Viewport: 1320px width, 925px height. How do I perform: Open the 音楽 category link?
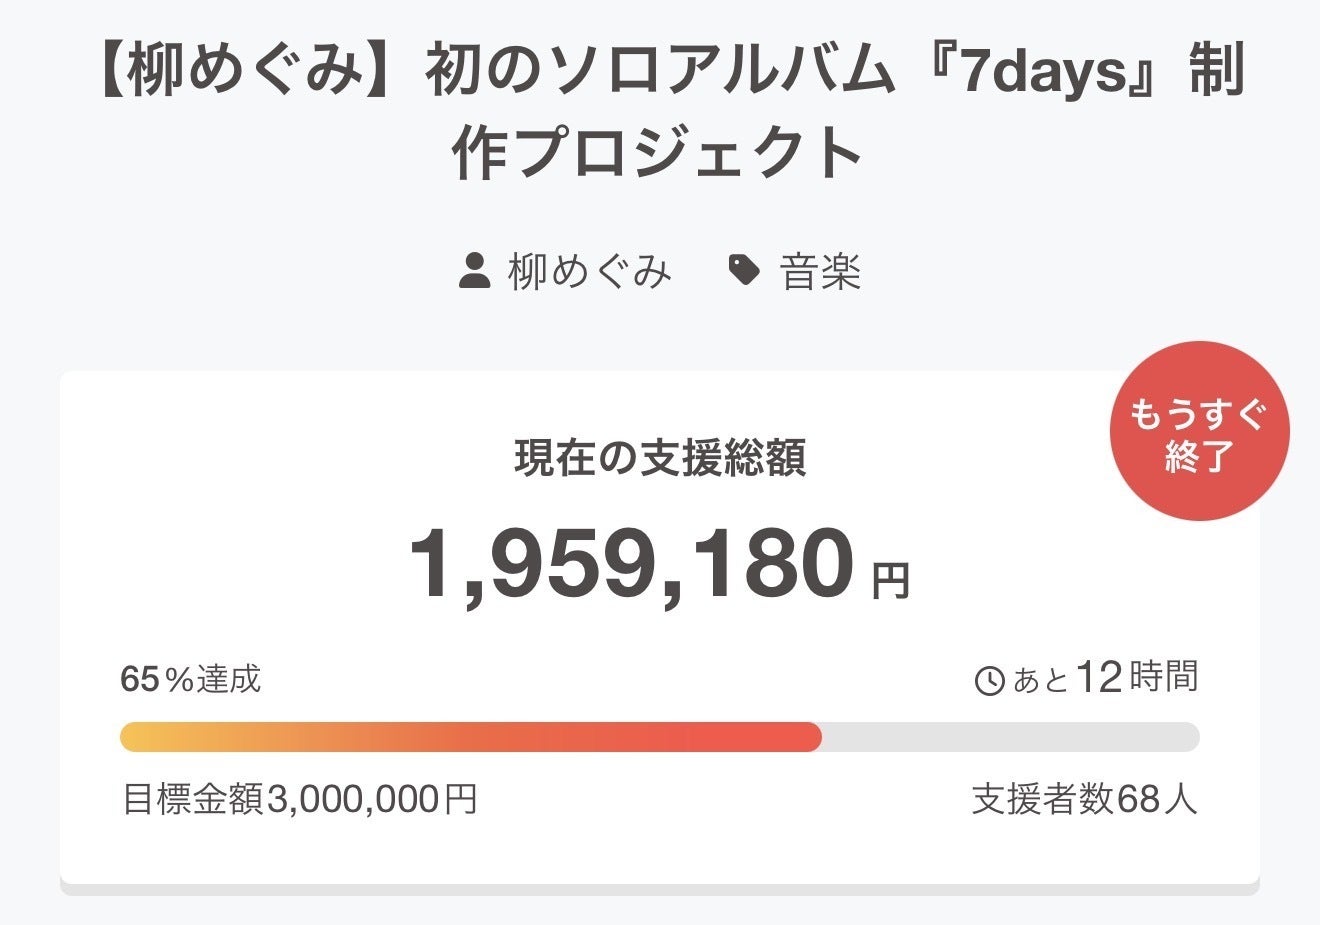tap(820, 271)
